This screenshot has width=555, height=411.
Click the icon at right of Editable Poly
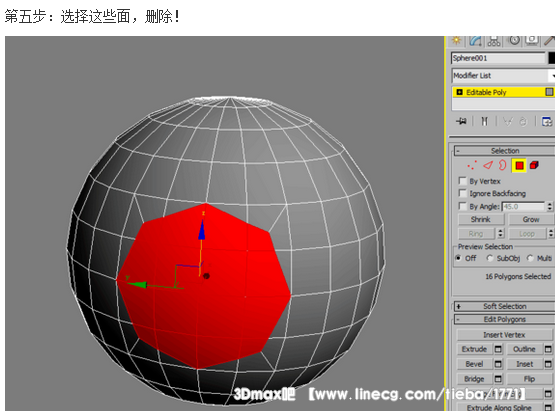coord(549,92)
